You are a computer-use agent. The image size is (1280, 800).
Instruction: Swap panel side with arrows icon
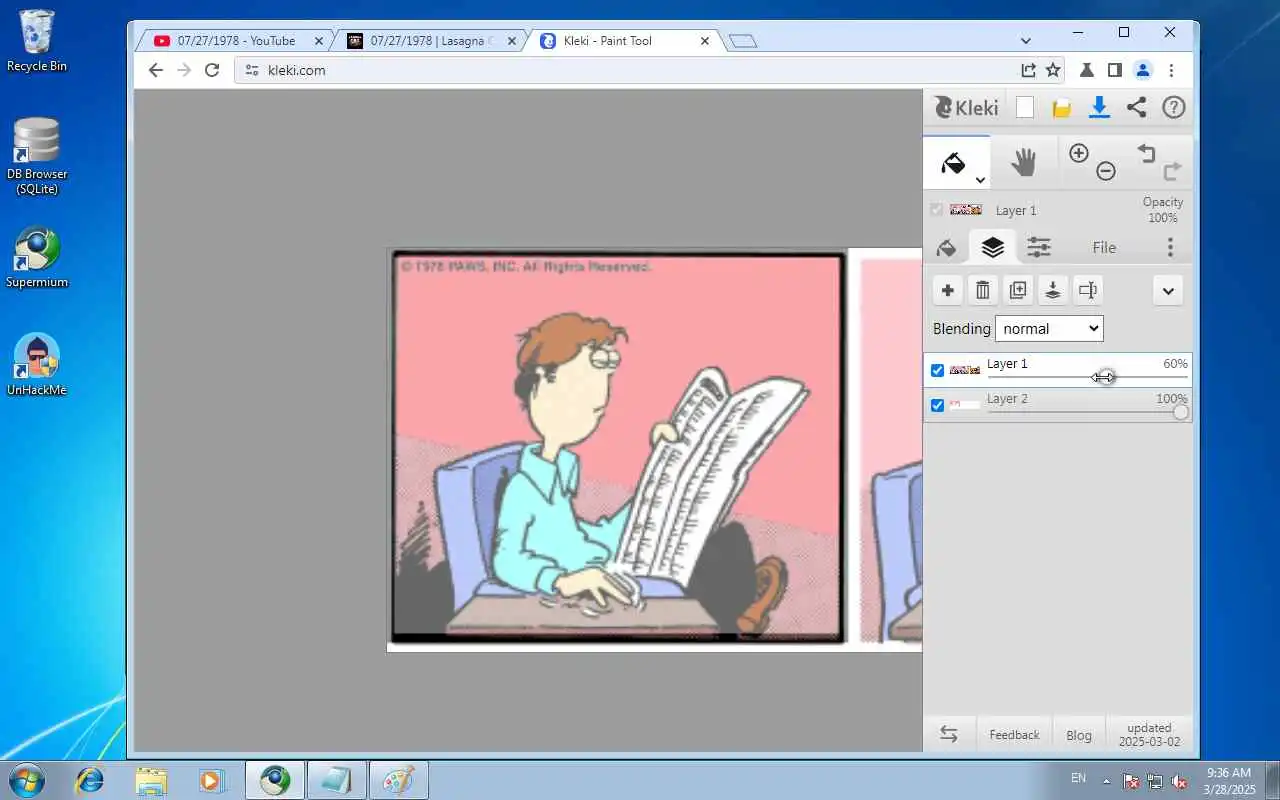pyautogui.click(x=949, y=734)
